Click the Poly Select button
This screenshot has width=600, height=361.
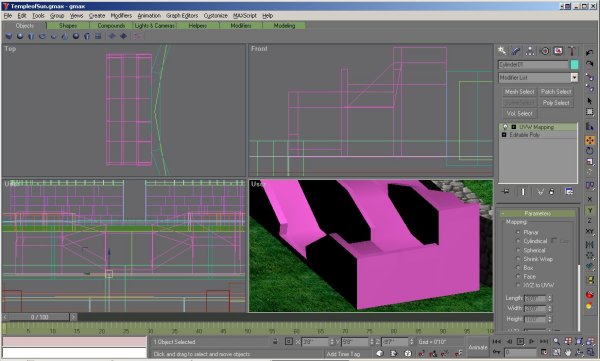click(x=556, y=103)
